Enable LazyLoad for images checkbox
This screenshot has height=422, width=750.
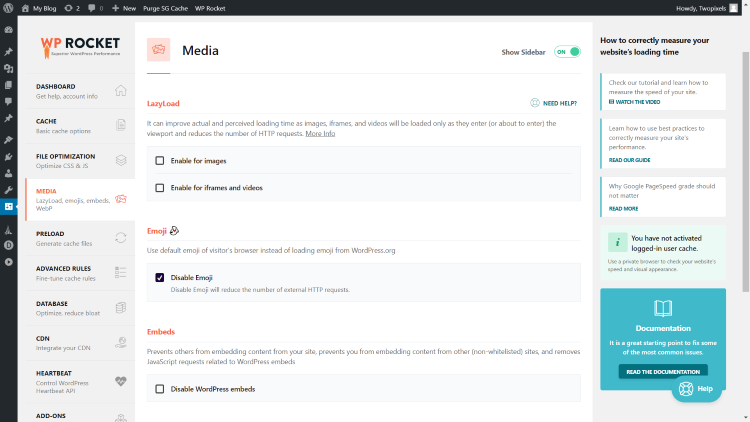click(x=160, y=161)
